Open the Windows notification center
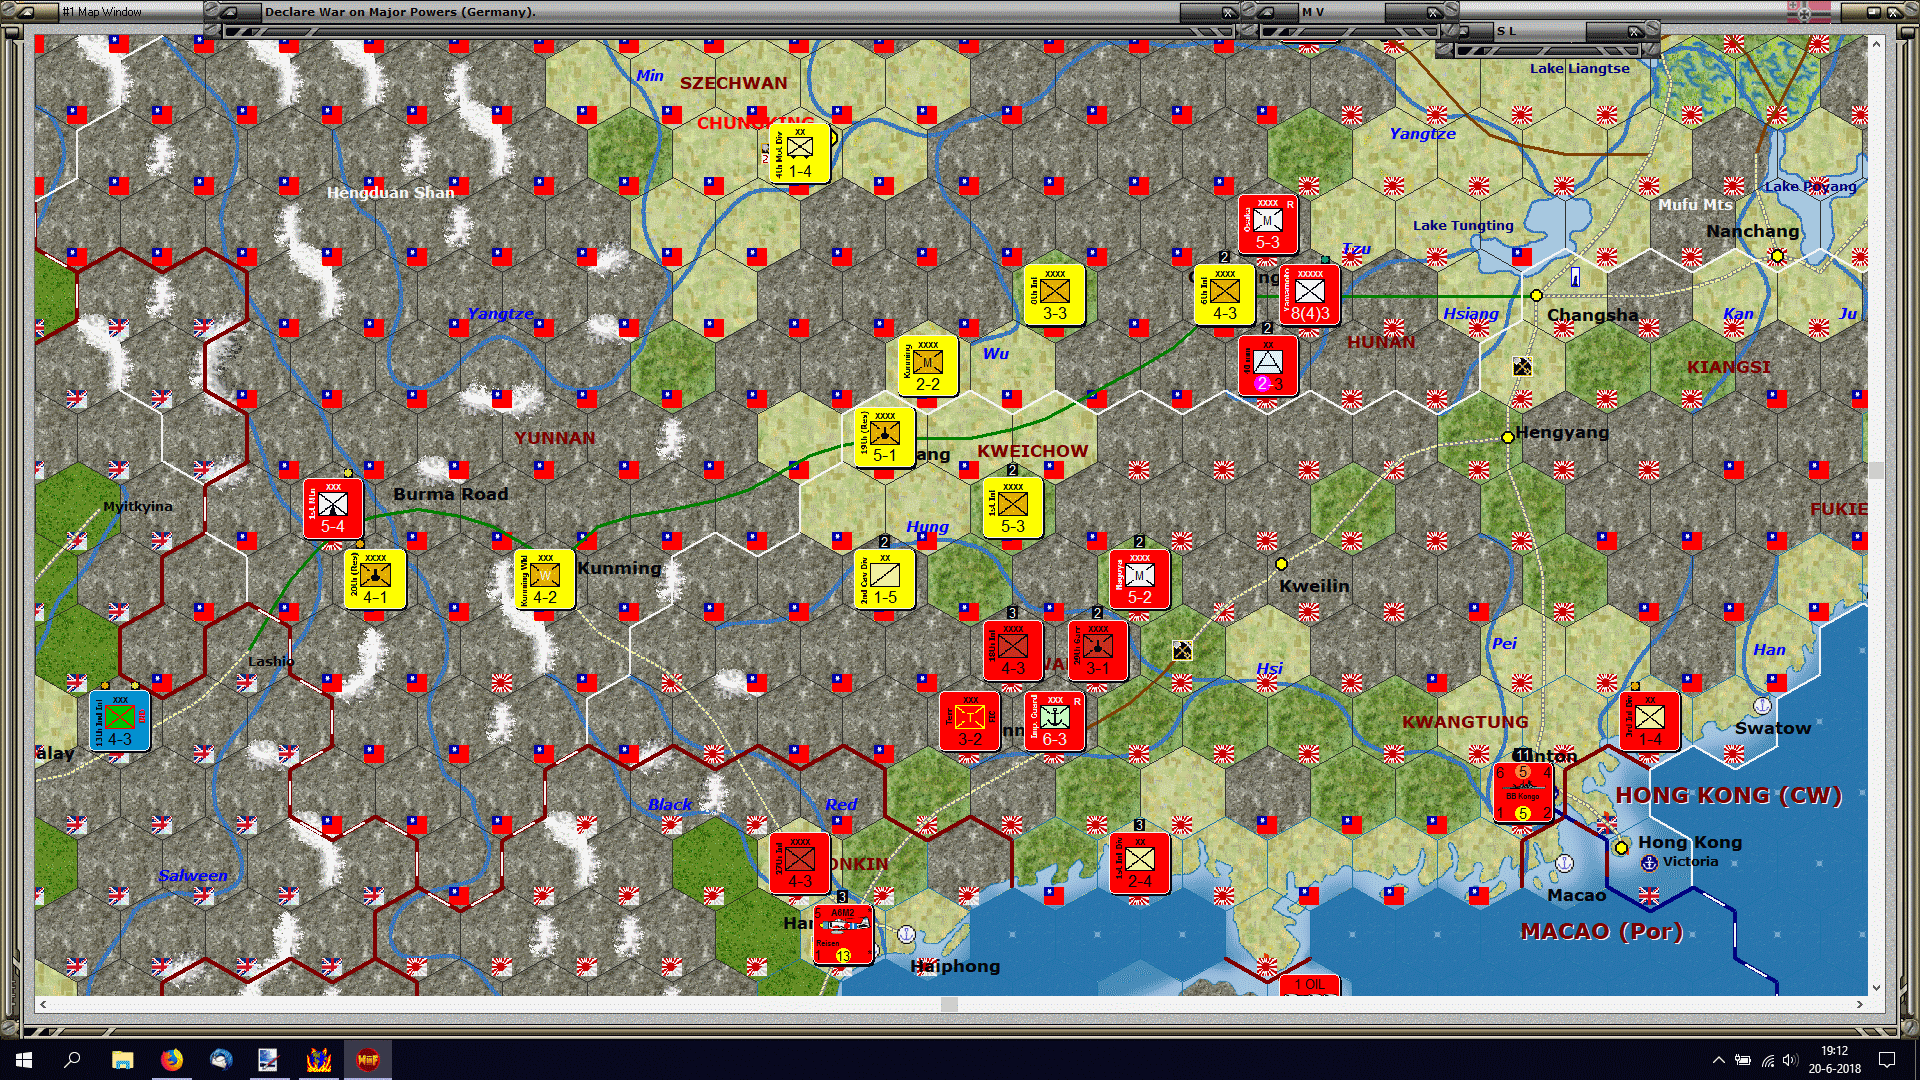This screenshot has height=1080, width=1920. pos(1887,1060)
